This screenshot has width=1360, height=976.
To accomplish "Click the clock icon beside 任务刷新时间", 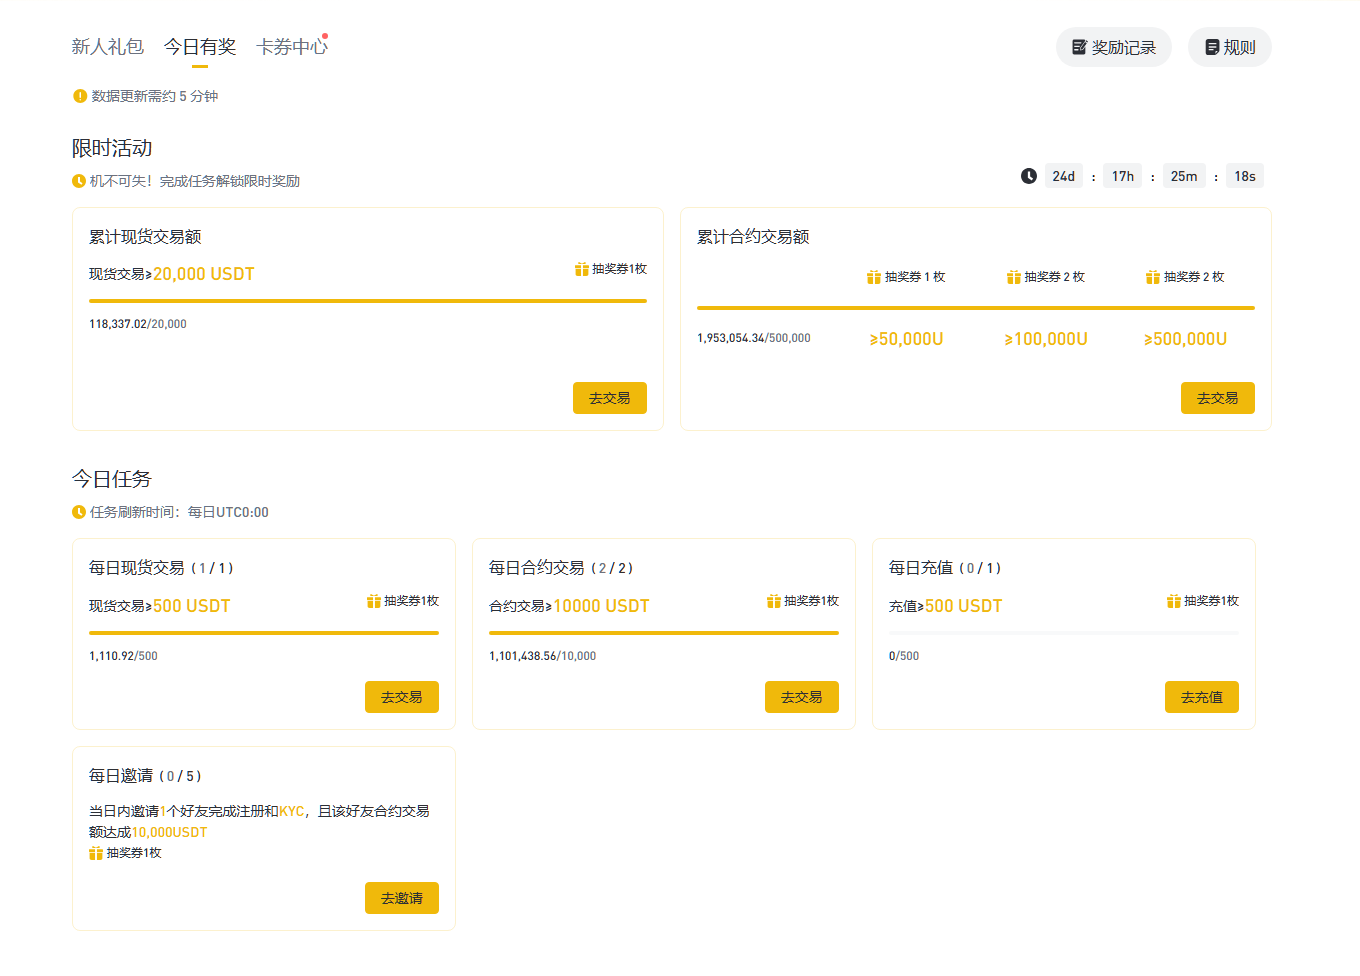I will pyautogui.click(x=79, y=512).
